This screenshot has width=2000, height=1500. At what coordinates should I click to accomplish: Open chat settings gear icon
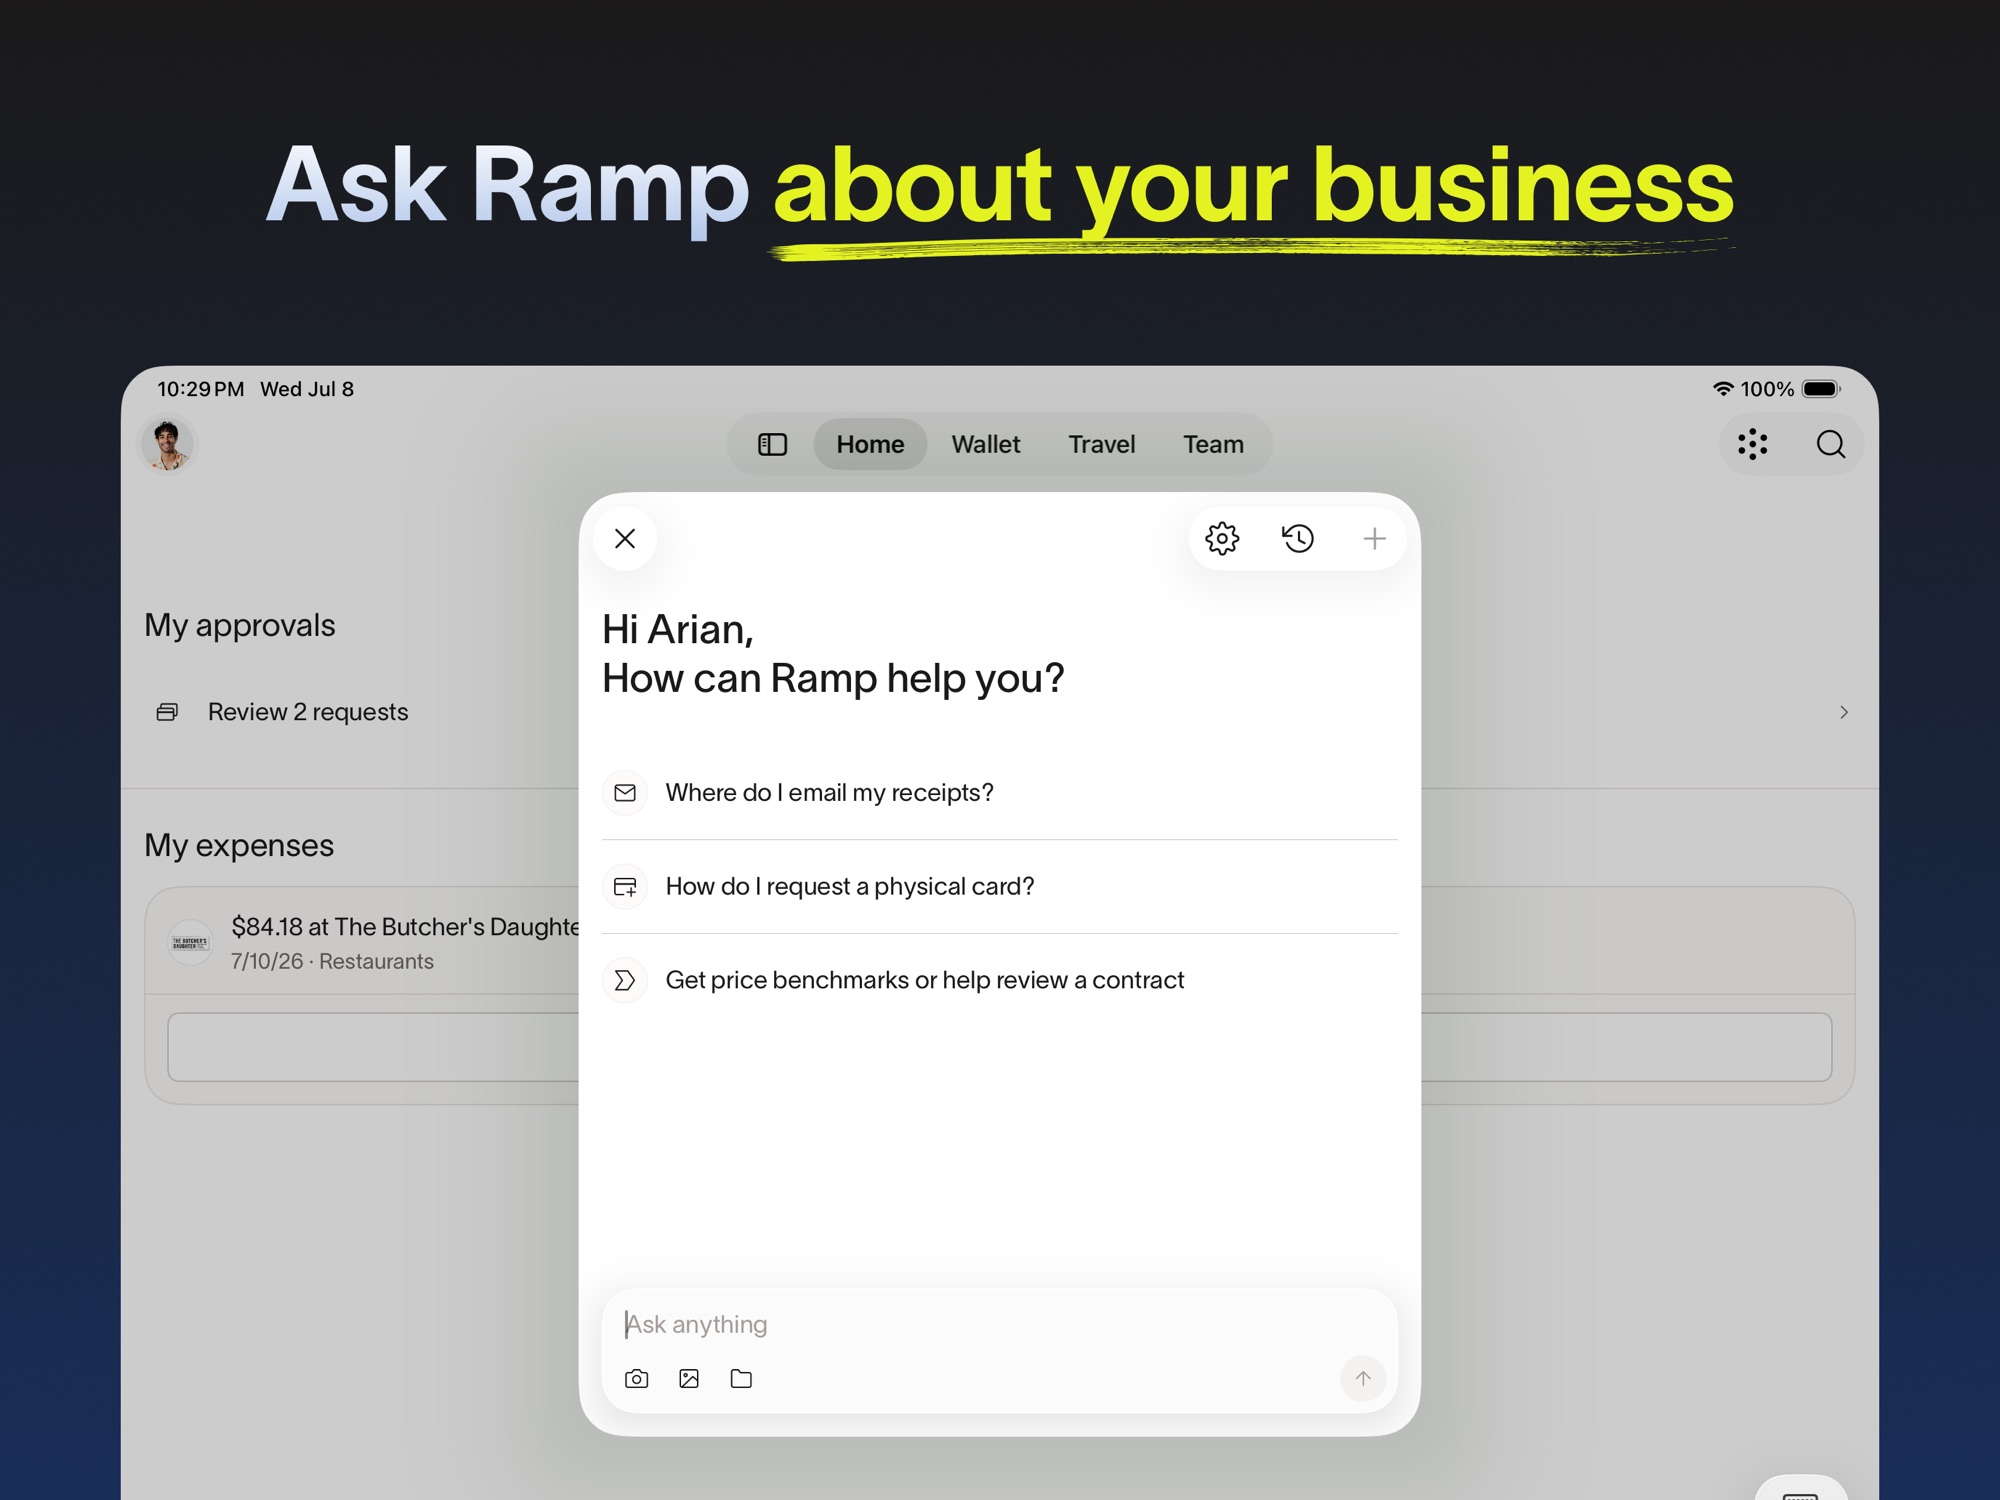[x=1222, y=538]
